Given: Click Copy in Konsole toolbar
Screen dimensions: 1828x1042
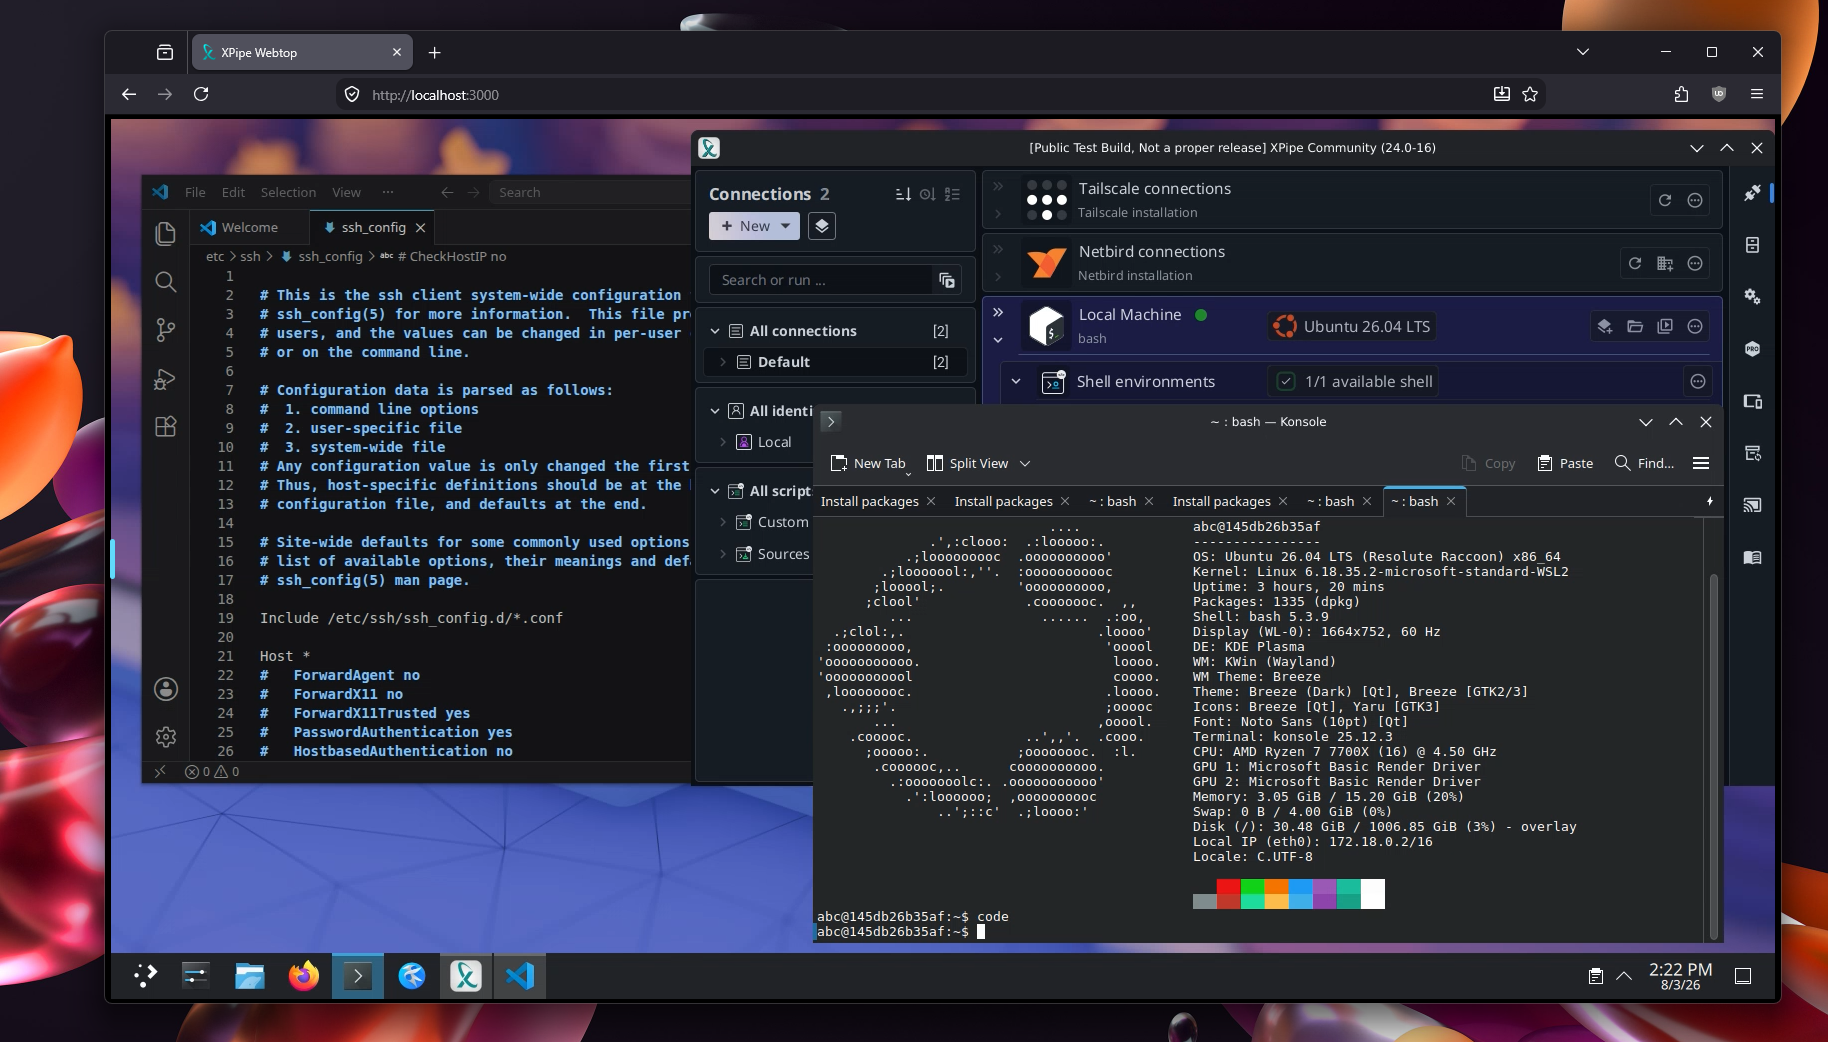Looking at the screenshot, I should tap(1488, 463).
